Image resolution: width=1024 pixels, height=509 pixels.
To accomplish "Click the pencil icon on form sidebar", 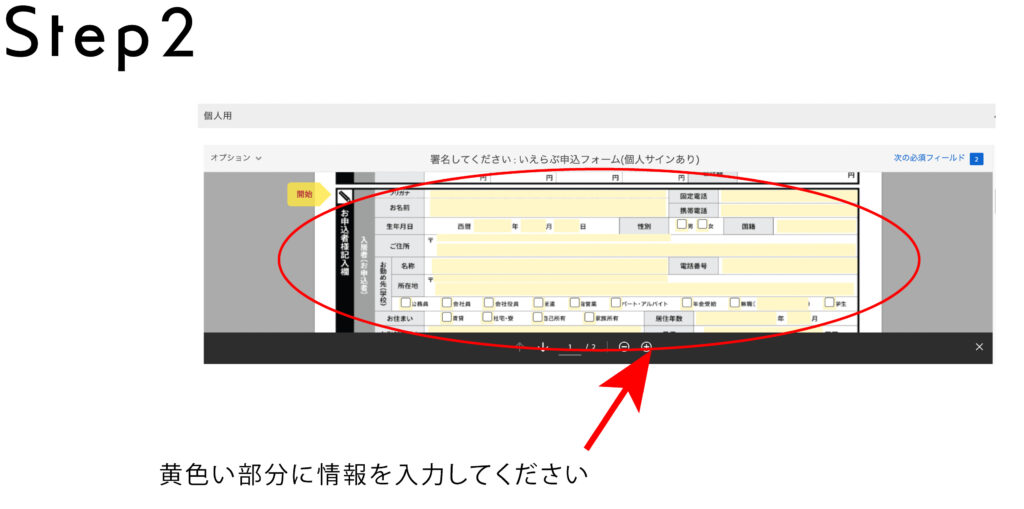I will click(x=344, y=198).
